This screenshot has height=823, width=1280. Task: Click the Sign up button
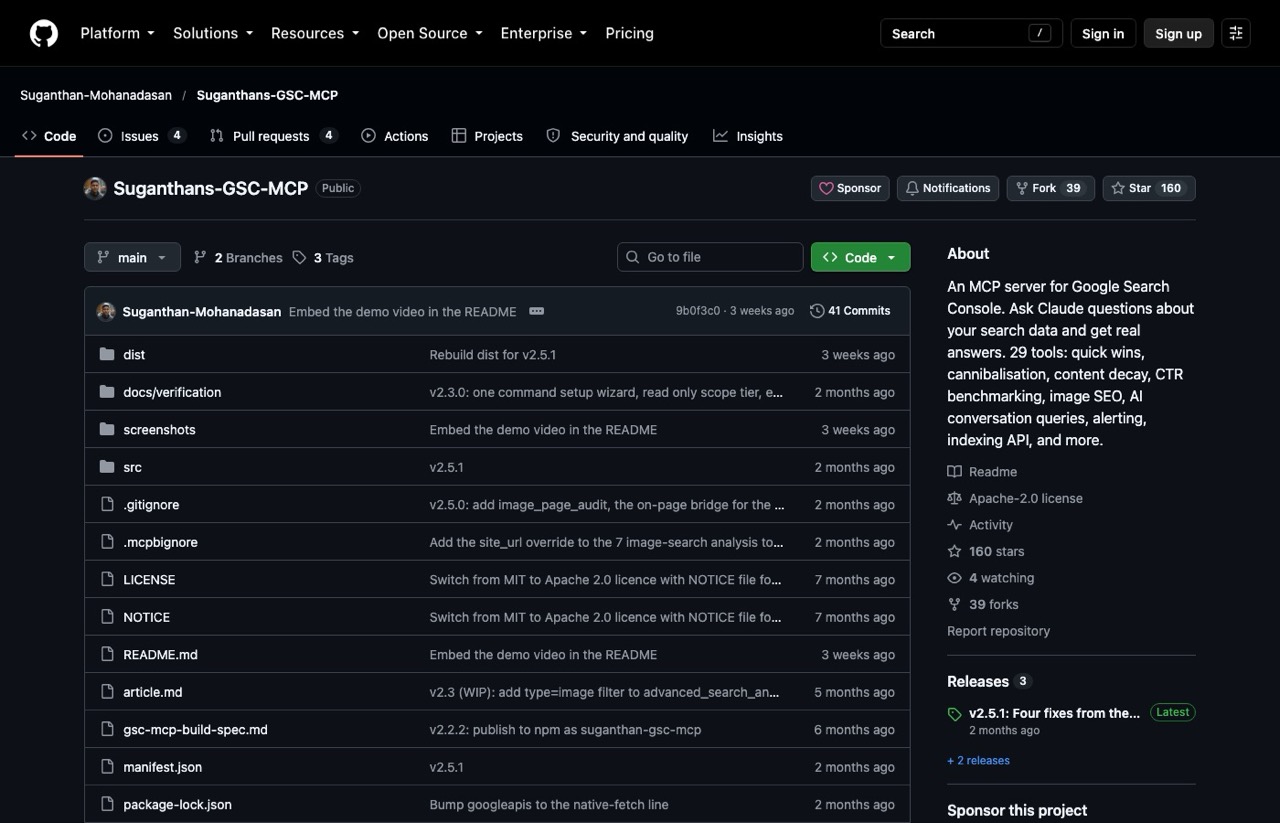[x=1178, y=33]
